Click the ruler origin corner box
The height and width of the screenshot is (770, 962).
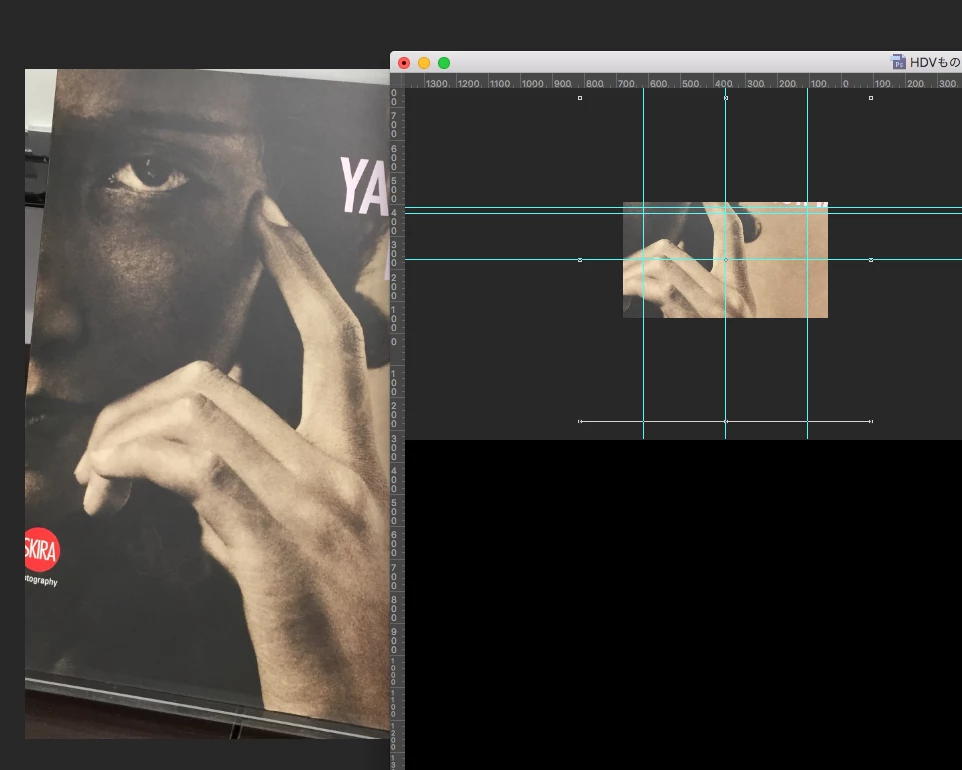(x=398, y=81)
